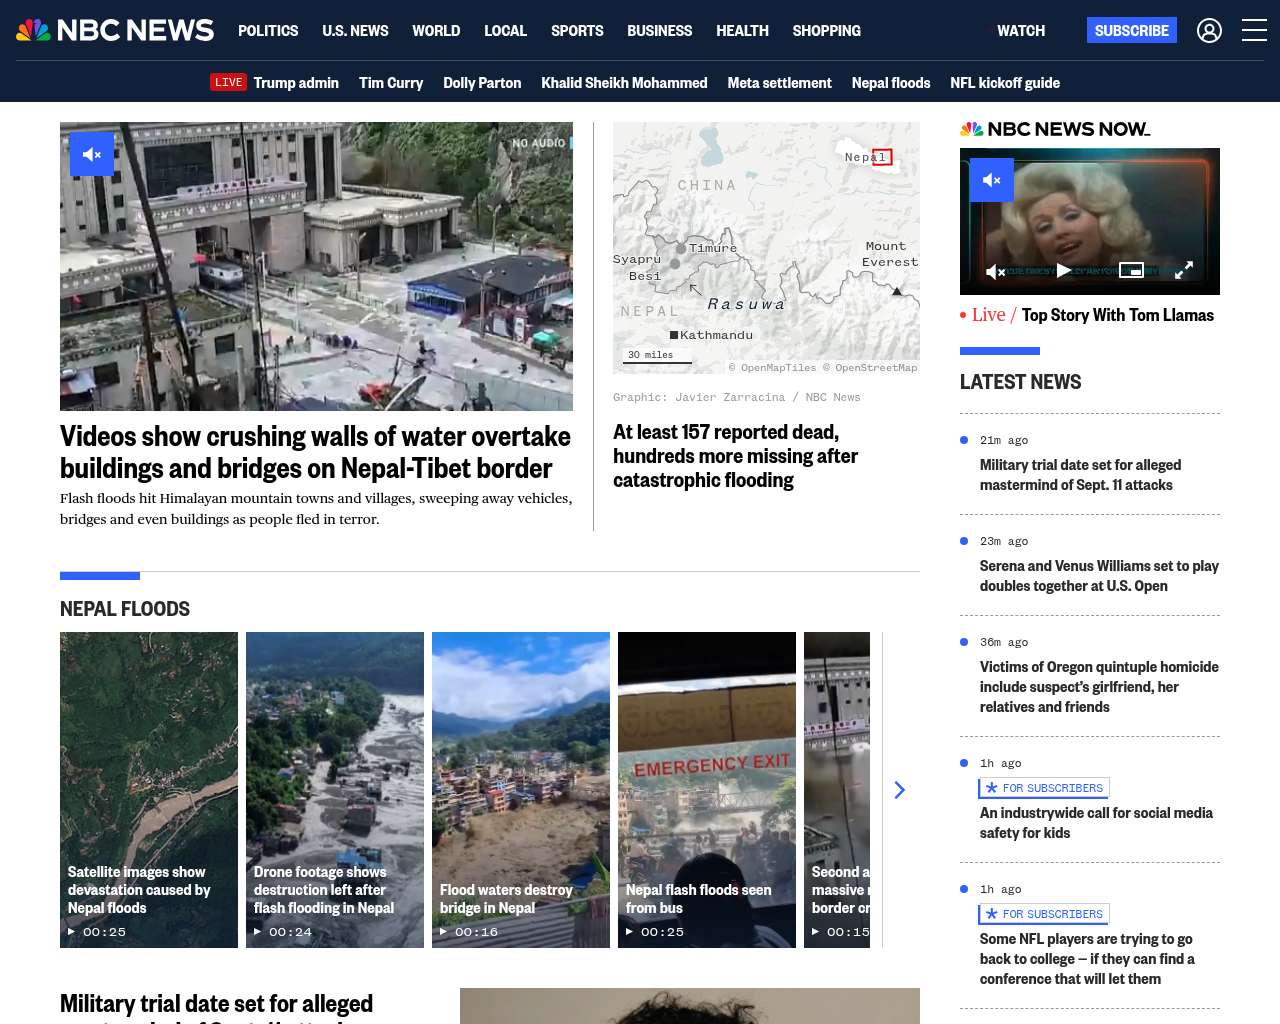Play 'Nepal flash floods seen from bus' video
Viewport: 1280px width, 1024px height.
[x=707, y=790]
